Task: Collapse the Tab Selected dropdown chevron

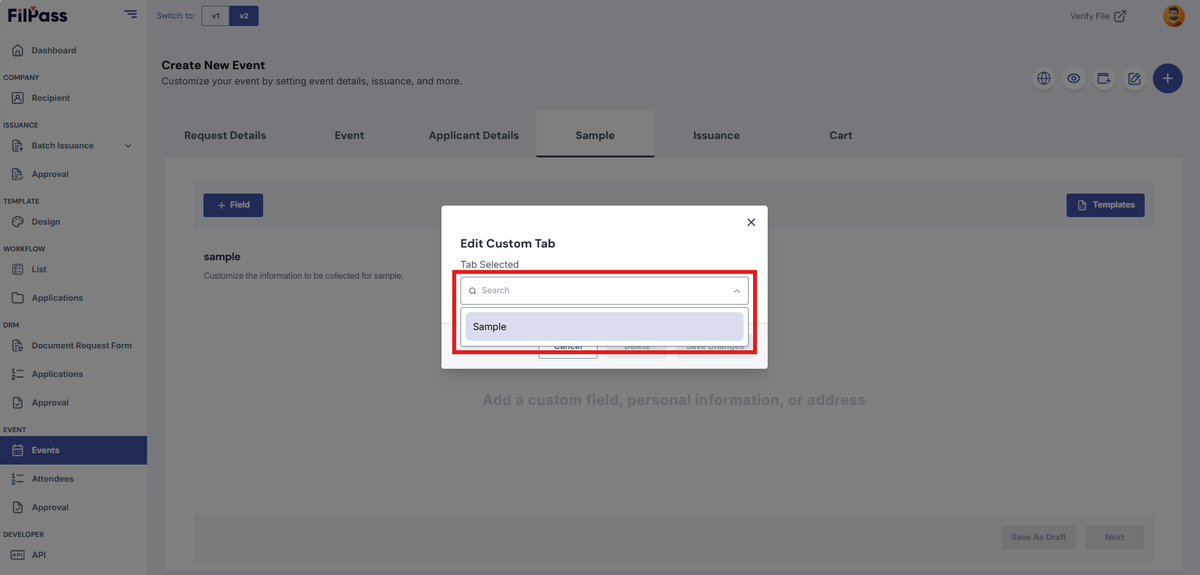Action: [736, 291]
